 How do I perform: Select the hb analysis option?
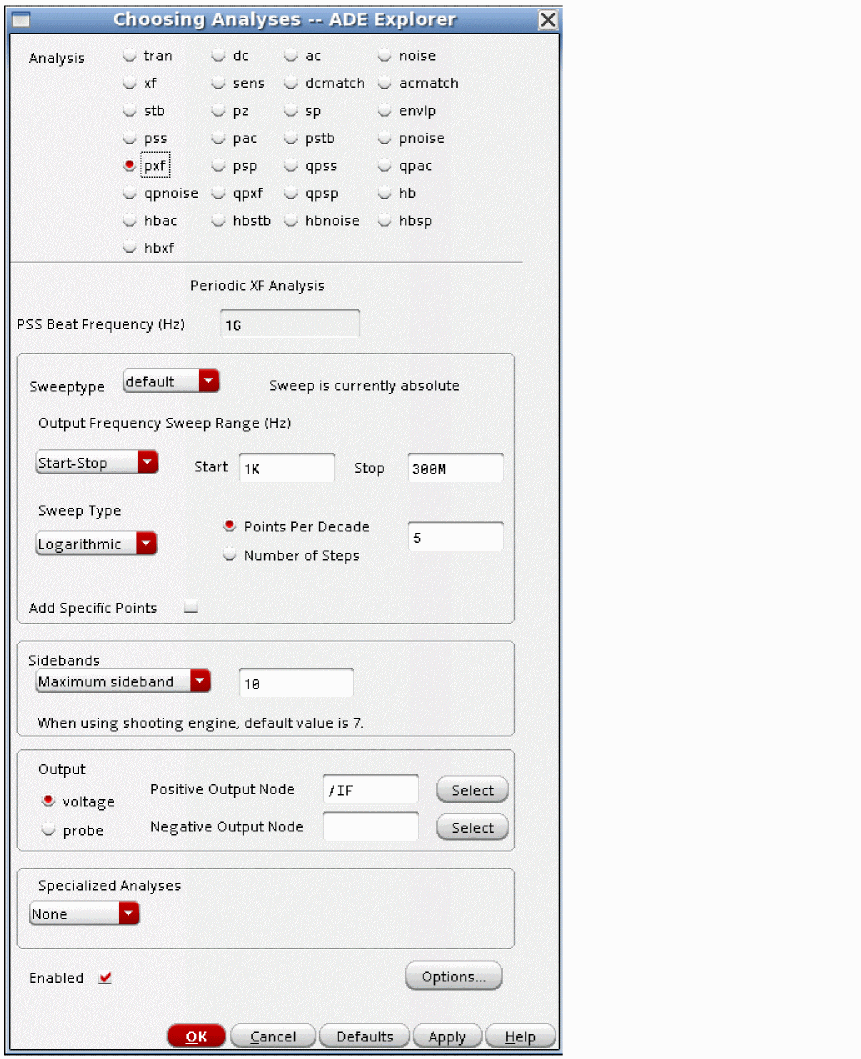click(x=384, y=193)
